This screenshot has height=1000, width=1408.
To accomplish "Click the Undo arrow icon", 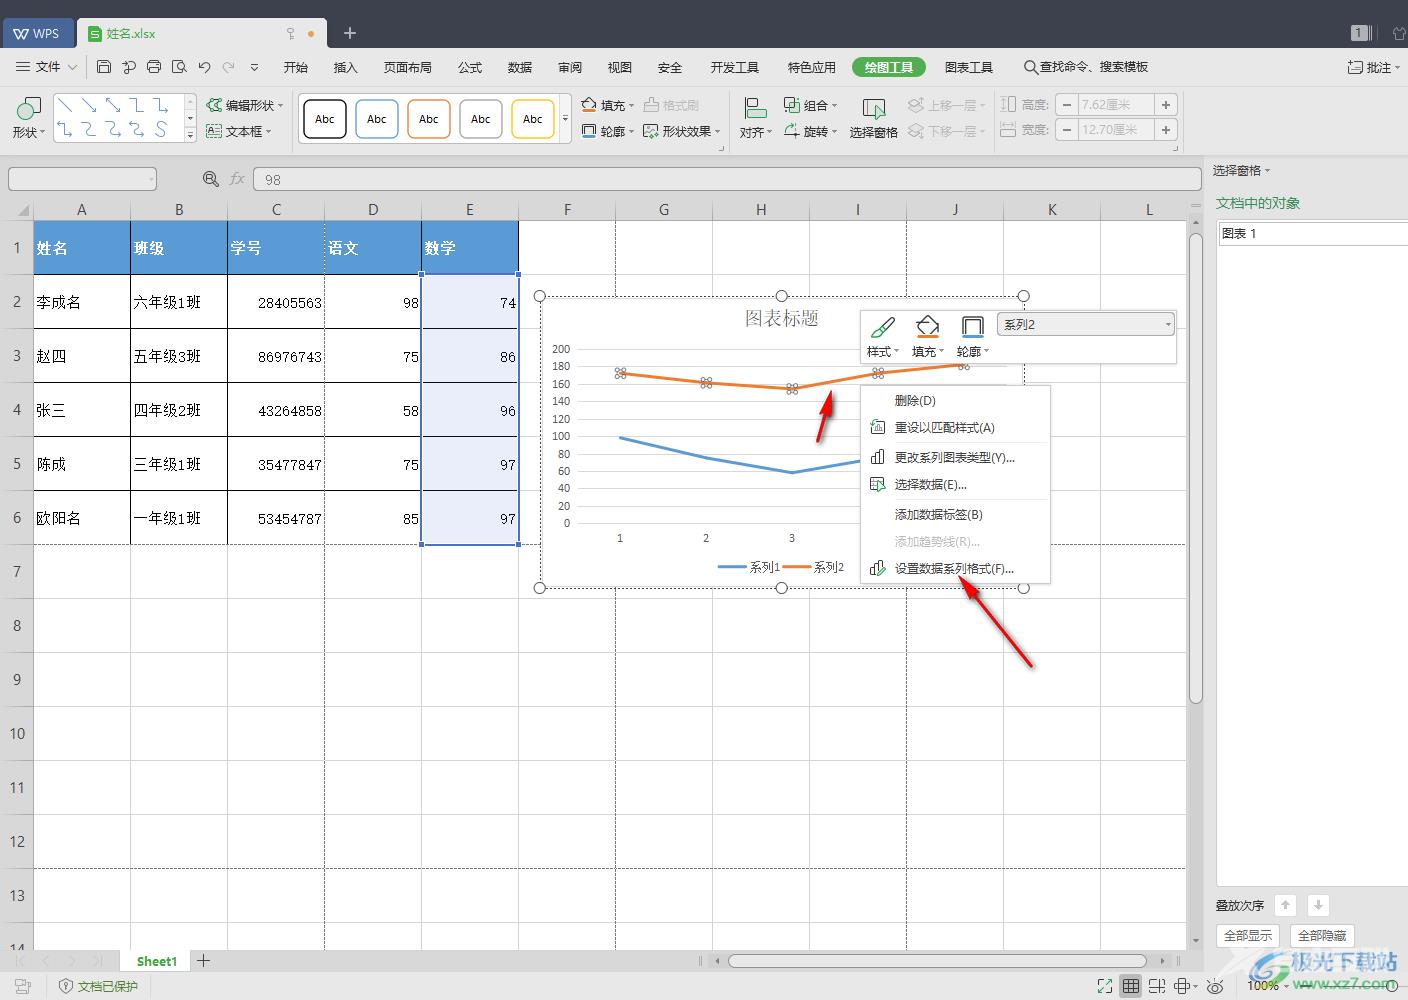I will (x=204, y=67).
